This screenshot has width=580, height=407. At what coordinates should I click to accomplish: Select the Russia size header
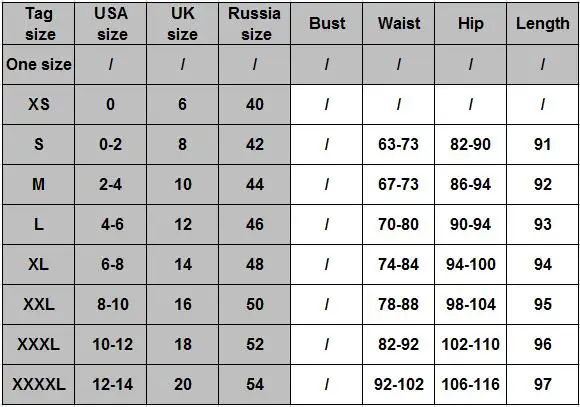tap(254, 24)
